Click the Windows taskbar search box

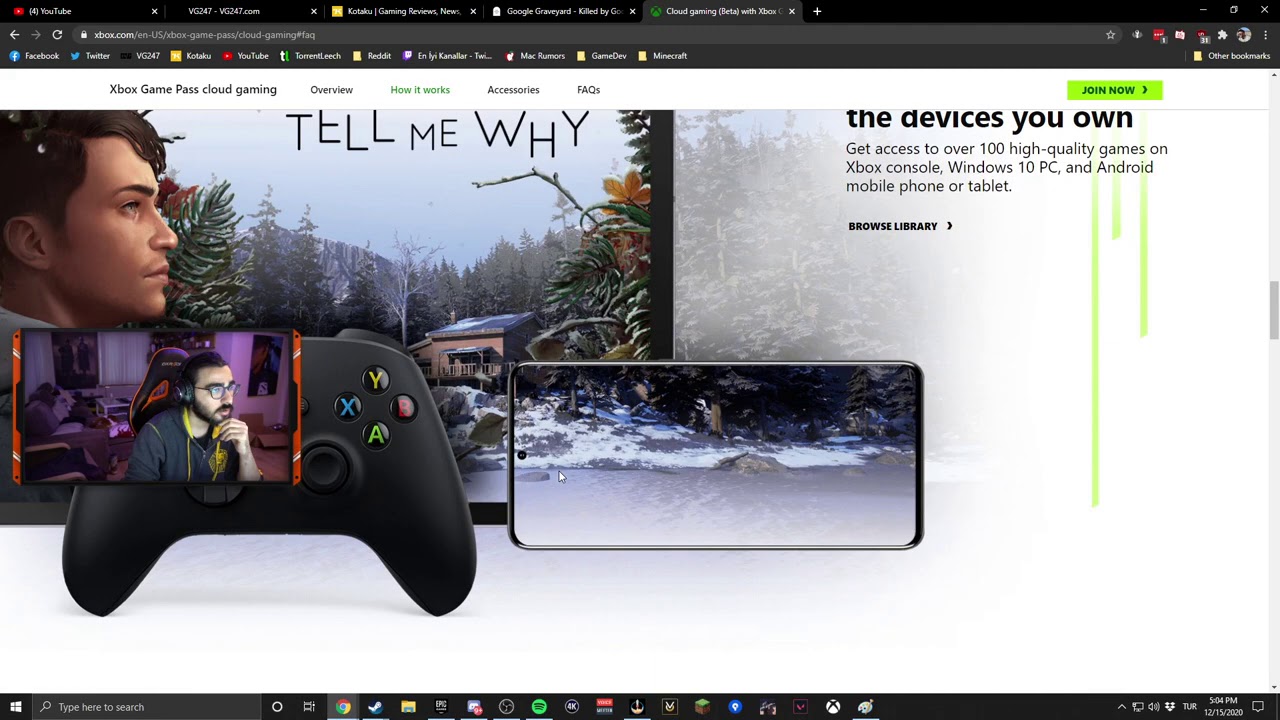147,707
